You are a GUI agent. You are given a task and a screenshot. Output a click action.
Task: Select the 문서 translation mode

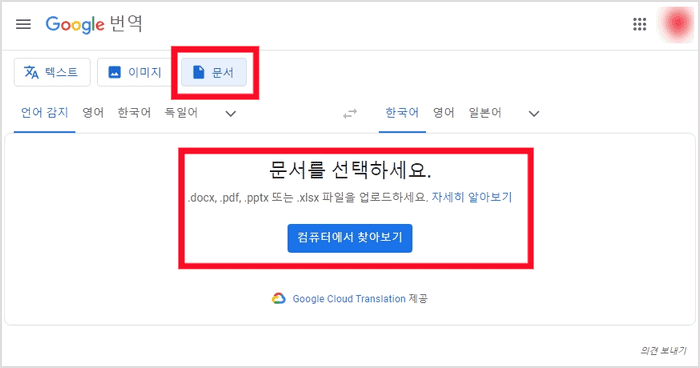[214, 72]
